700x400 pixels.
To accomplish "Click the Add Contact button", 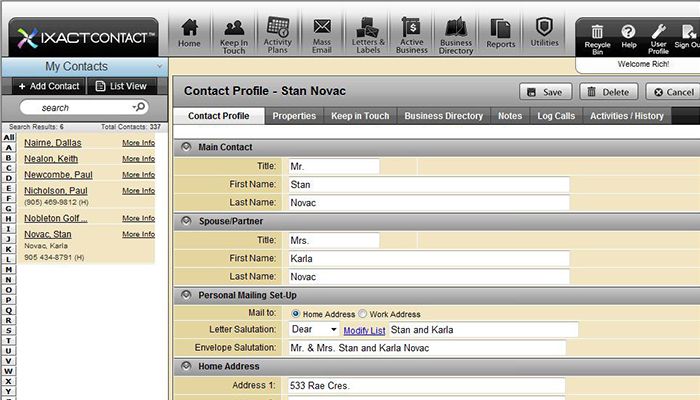I will (x=49, y=86).
